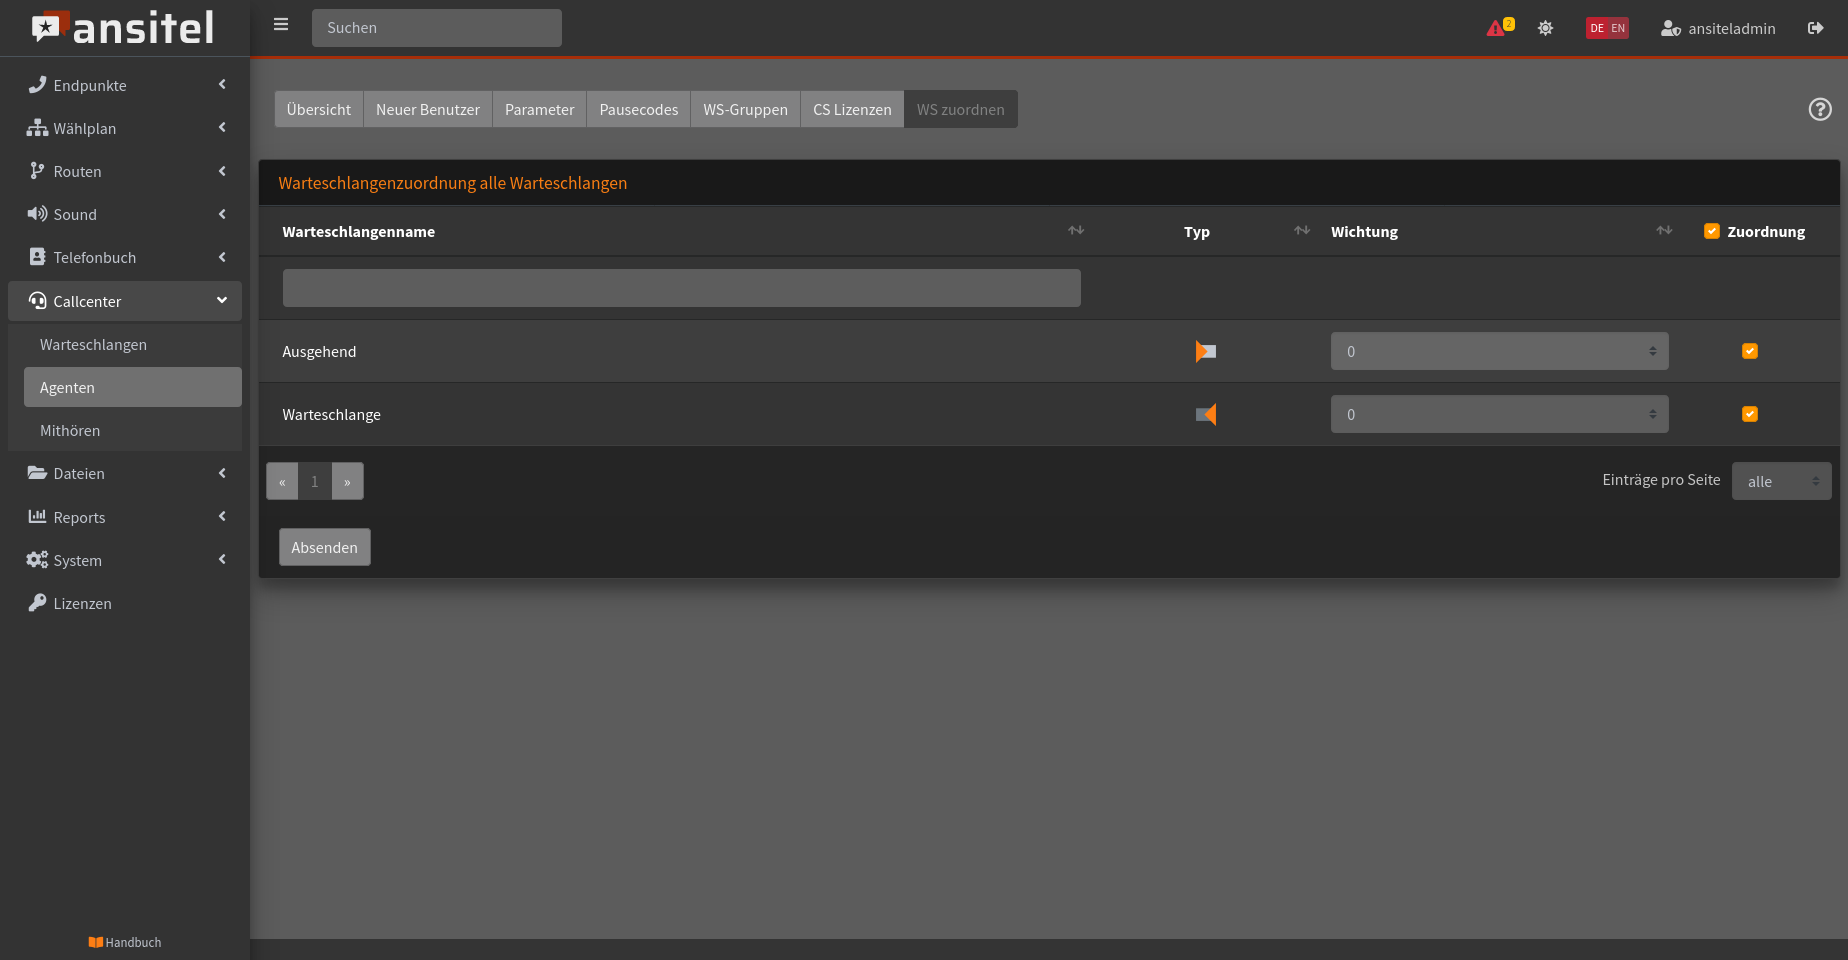The width and height of the screenshot is (1848, 960).
Task: Click the Ausgehend outgoing type icon
Action: pos(1206,352)
